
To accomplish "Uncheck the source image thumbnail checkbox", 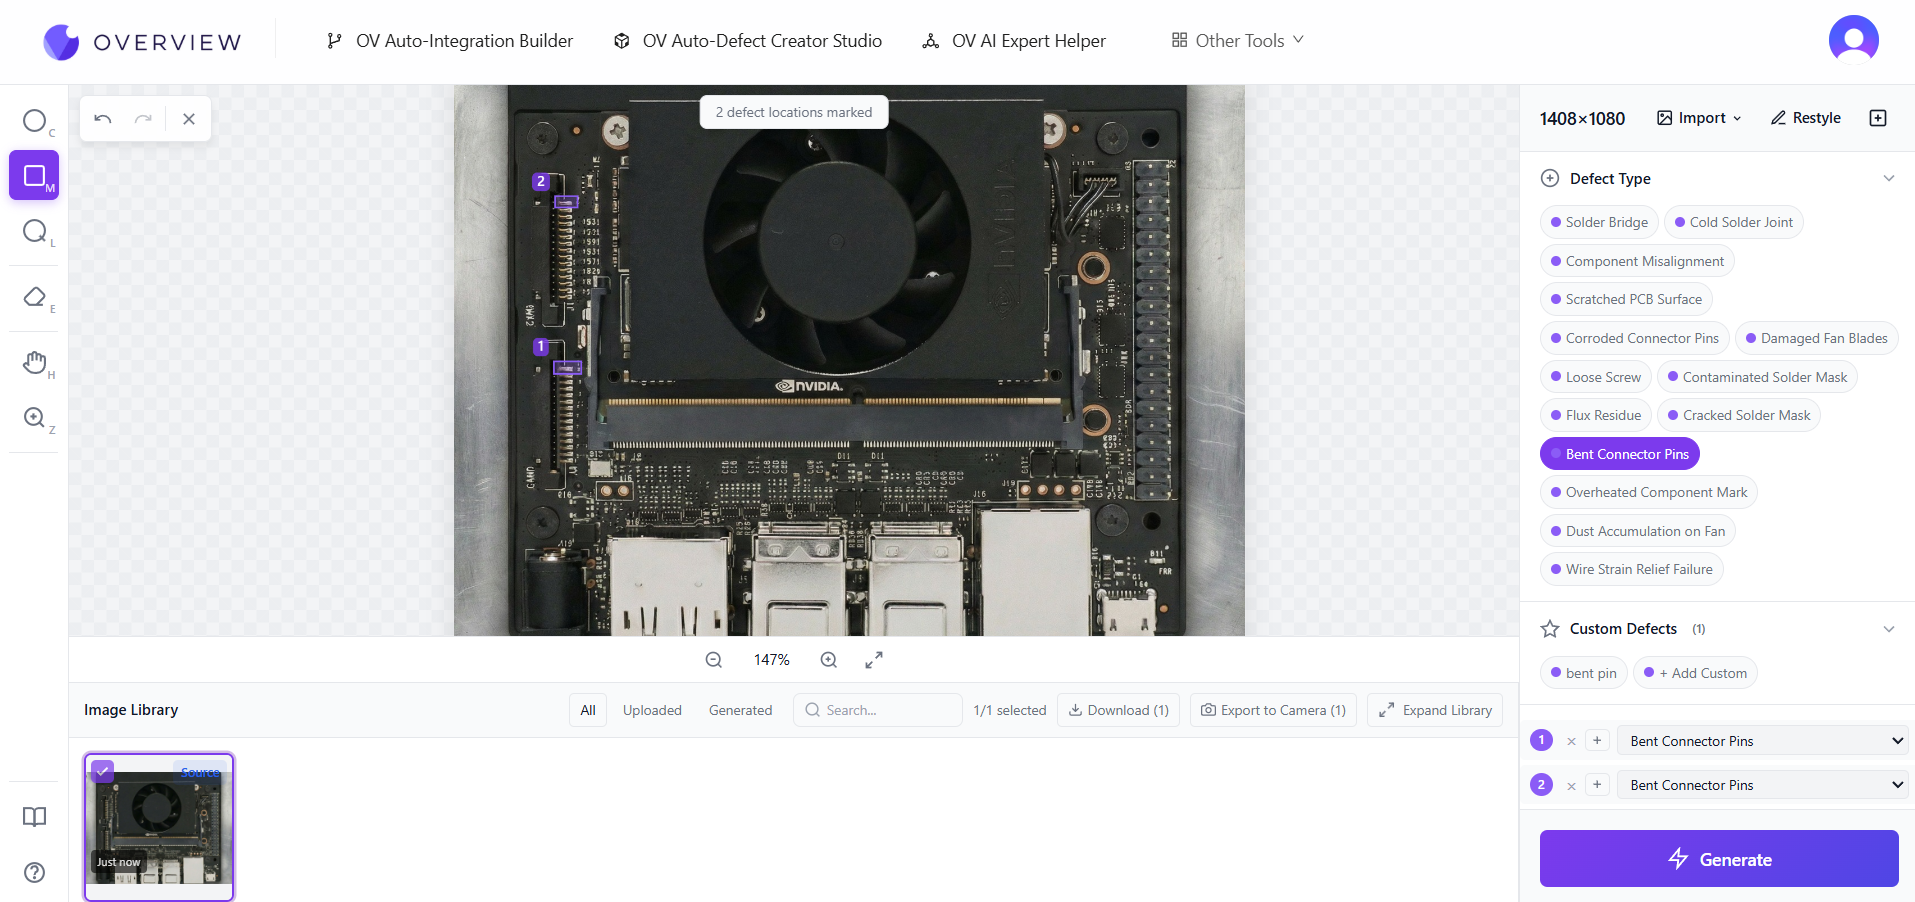I will (102, 771).
